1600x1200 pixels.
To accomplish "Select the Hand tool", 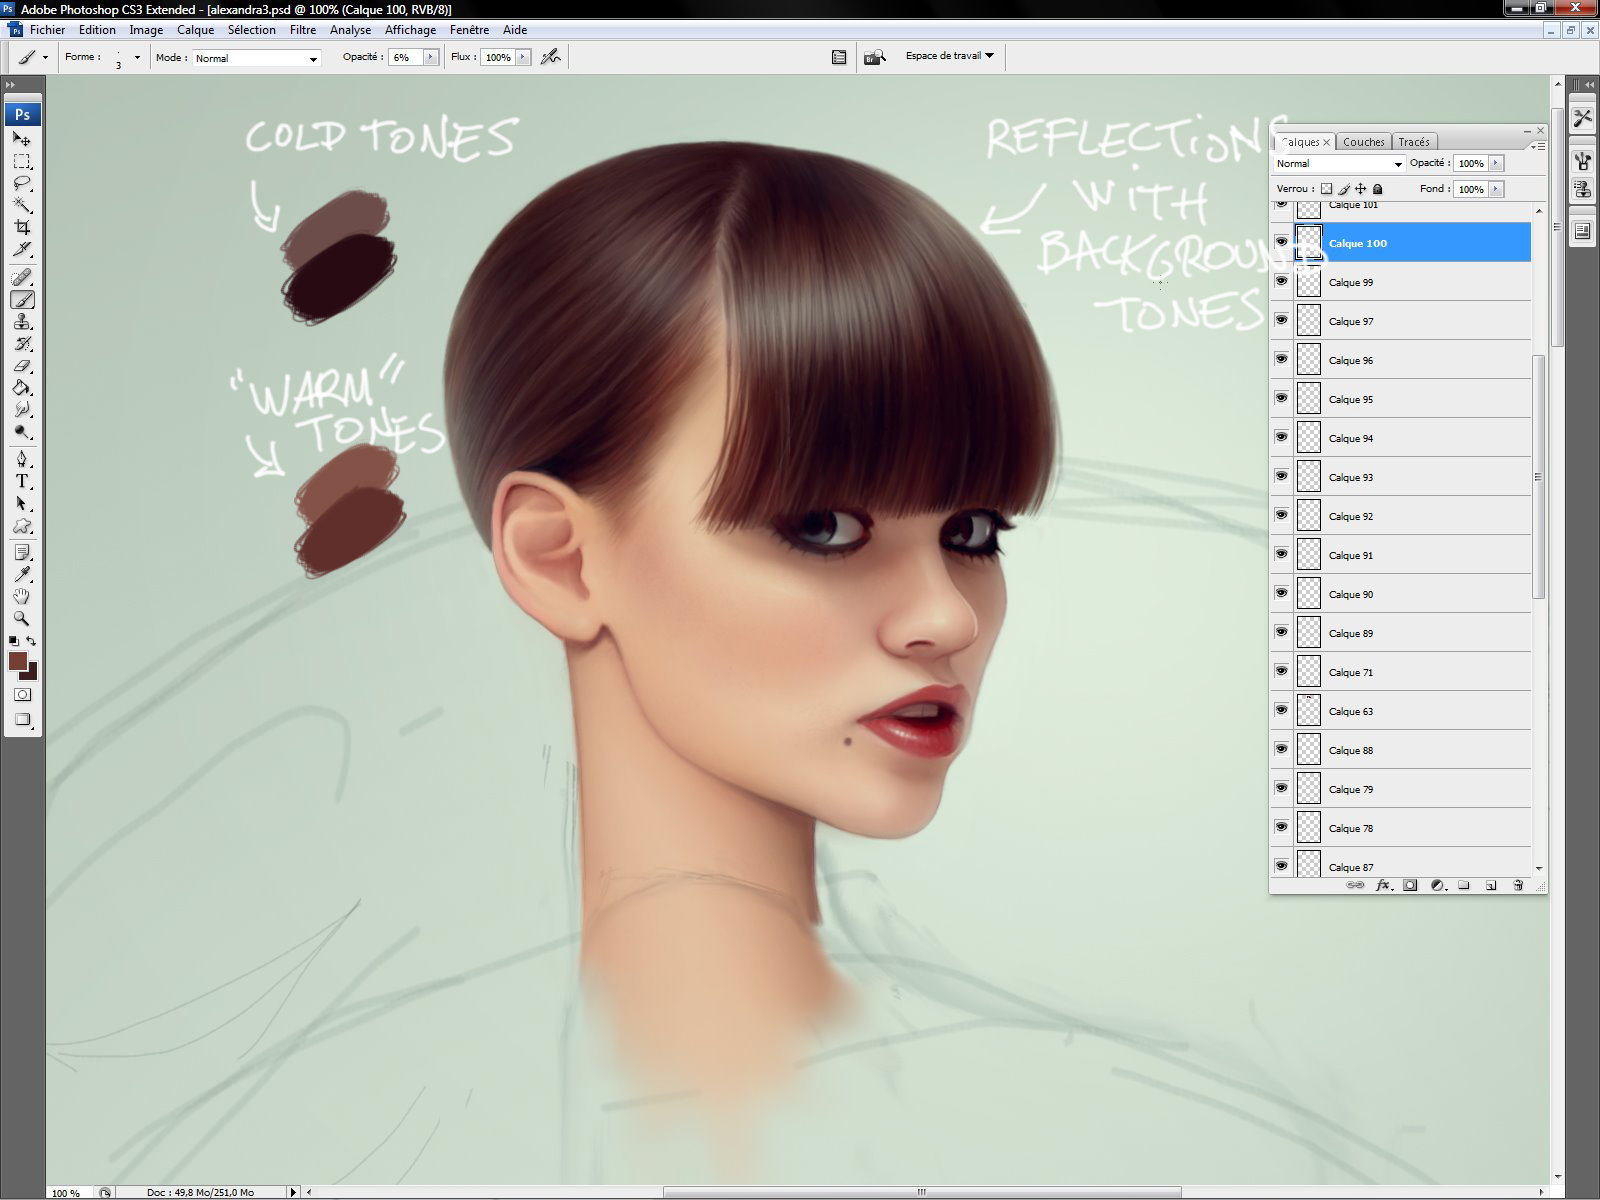I will pyautogui.click(x=22, y=596).
